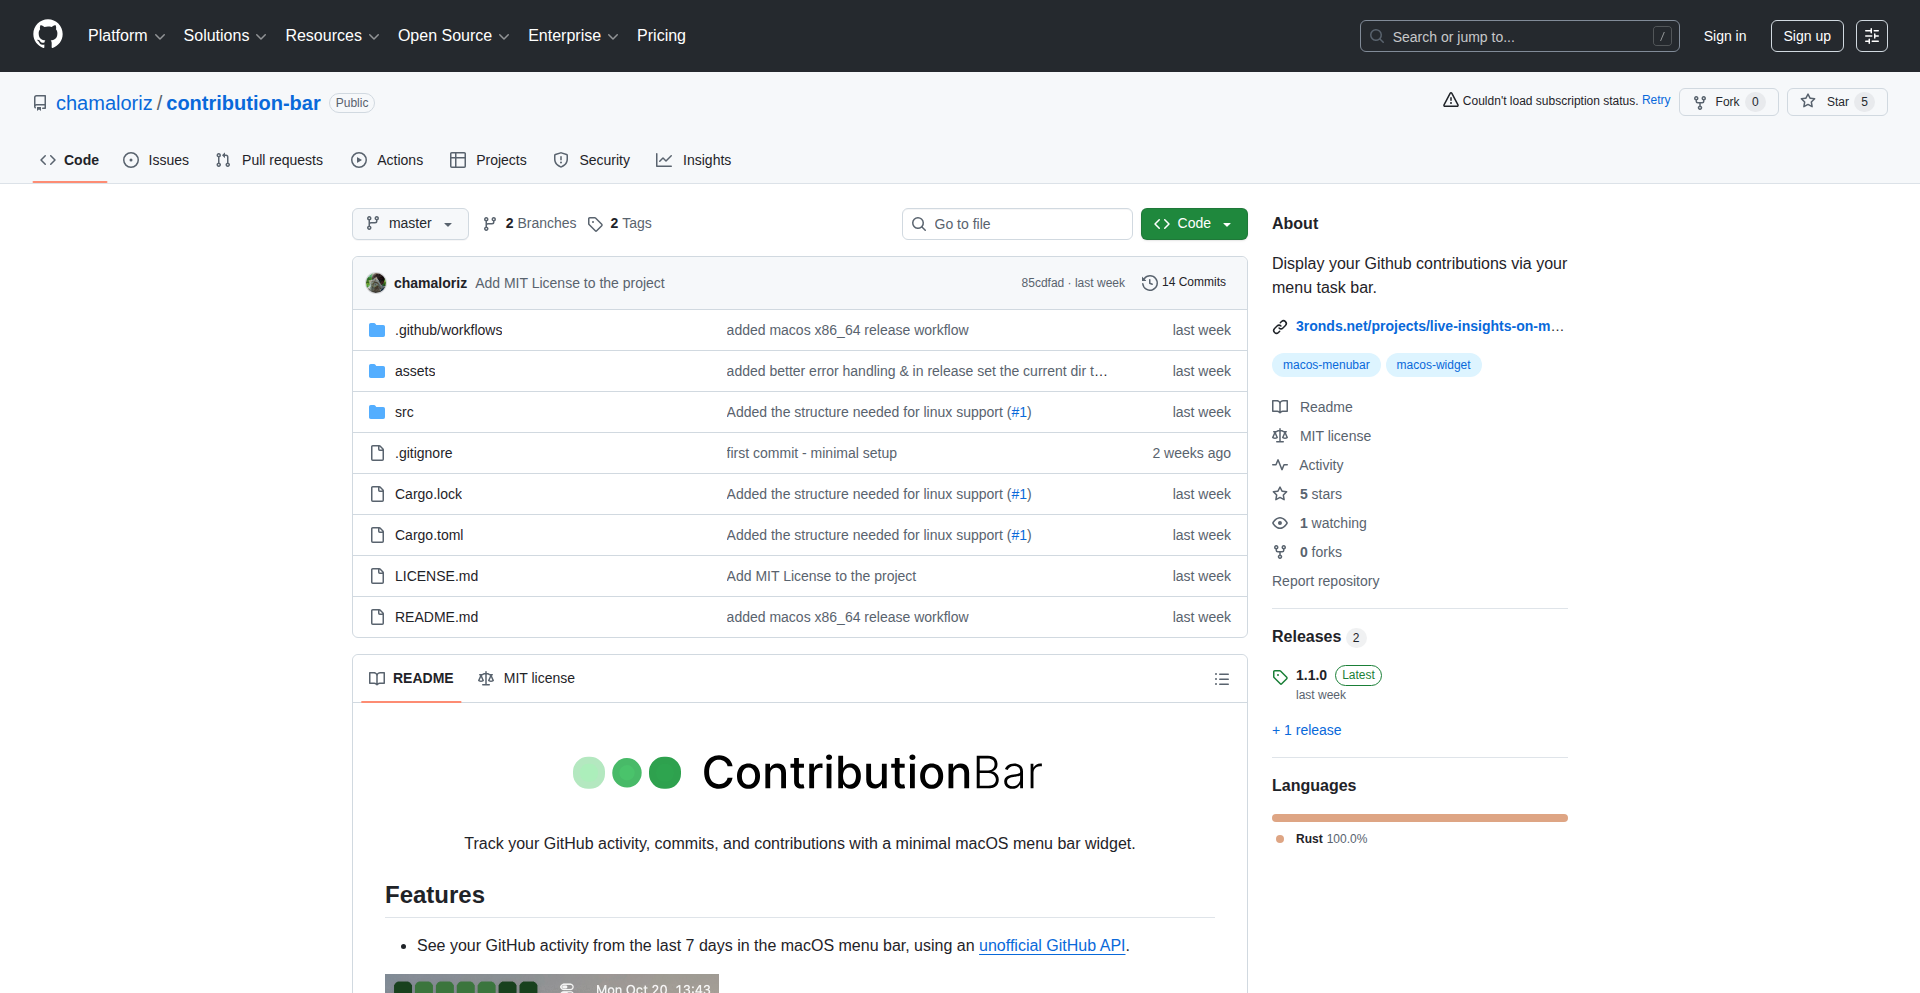The width and height of the screenshot is (1920, 993).
Task: Click the Retry link for subscription status
Action: [x=1655, y=100]
